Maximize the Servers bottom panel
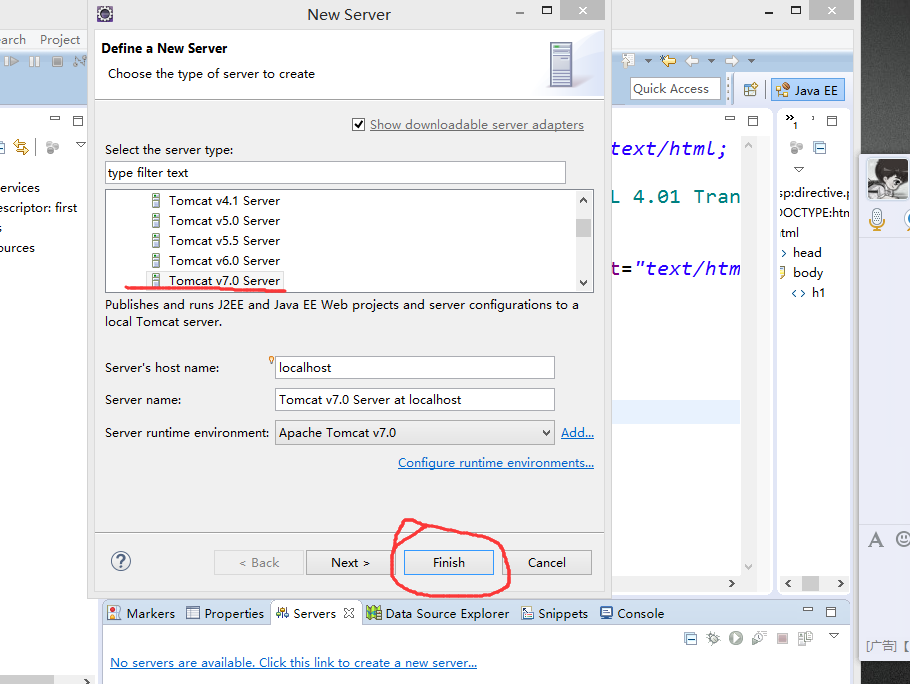The image size is (910, 684). (x=831, y=611)
